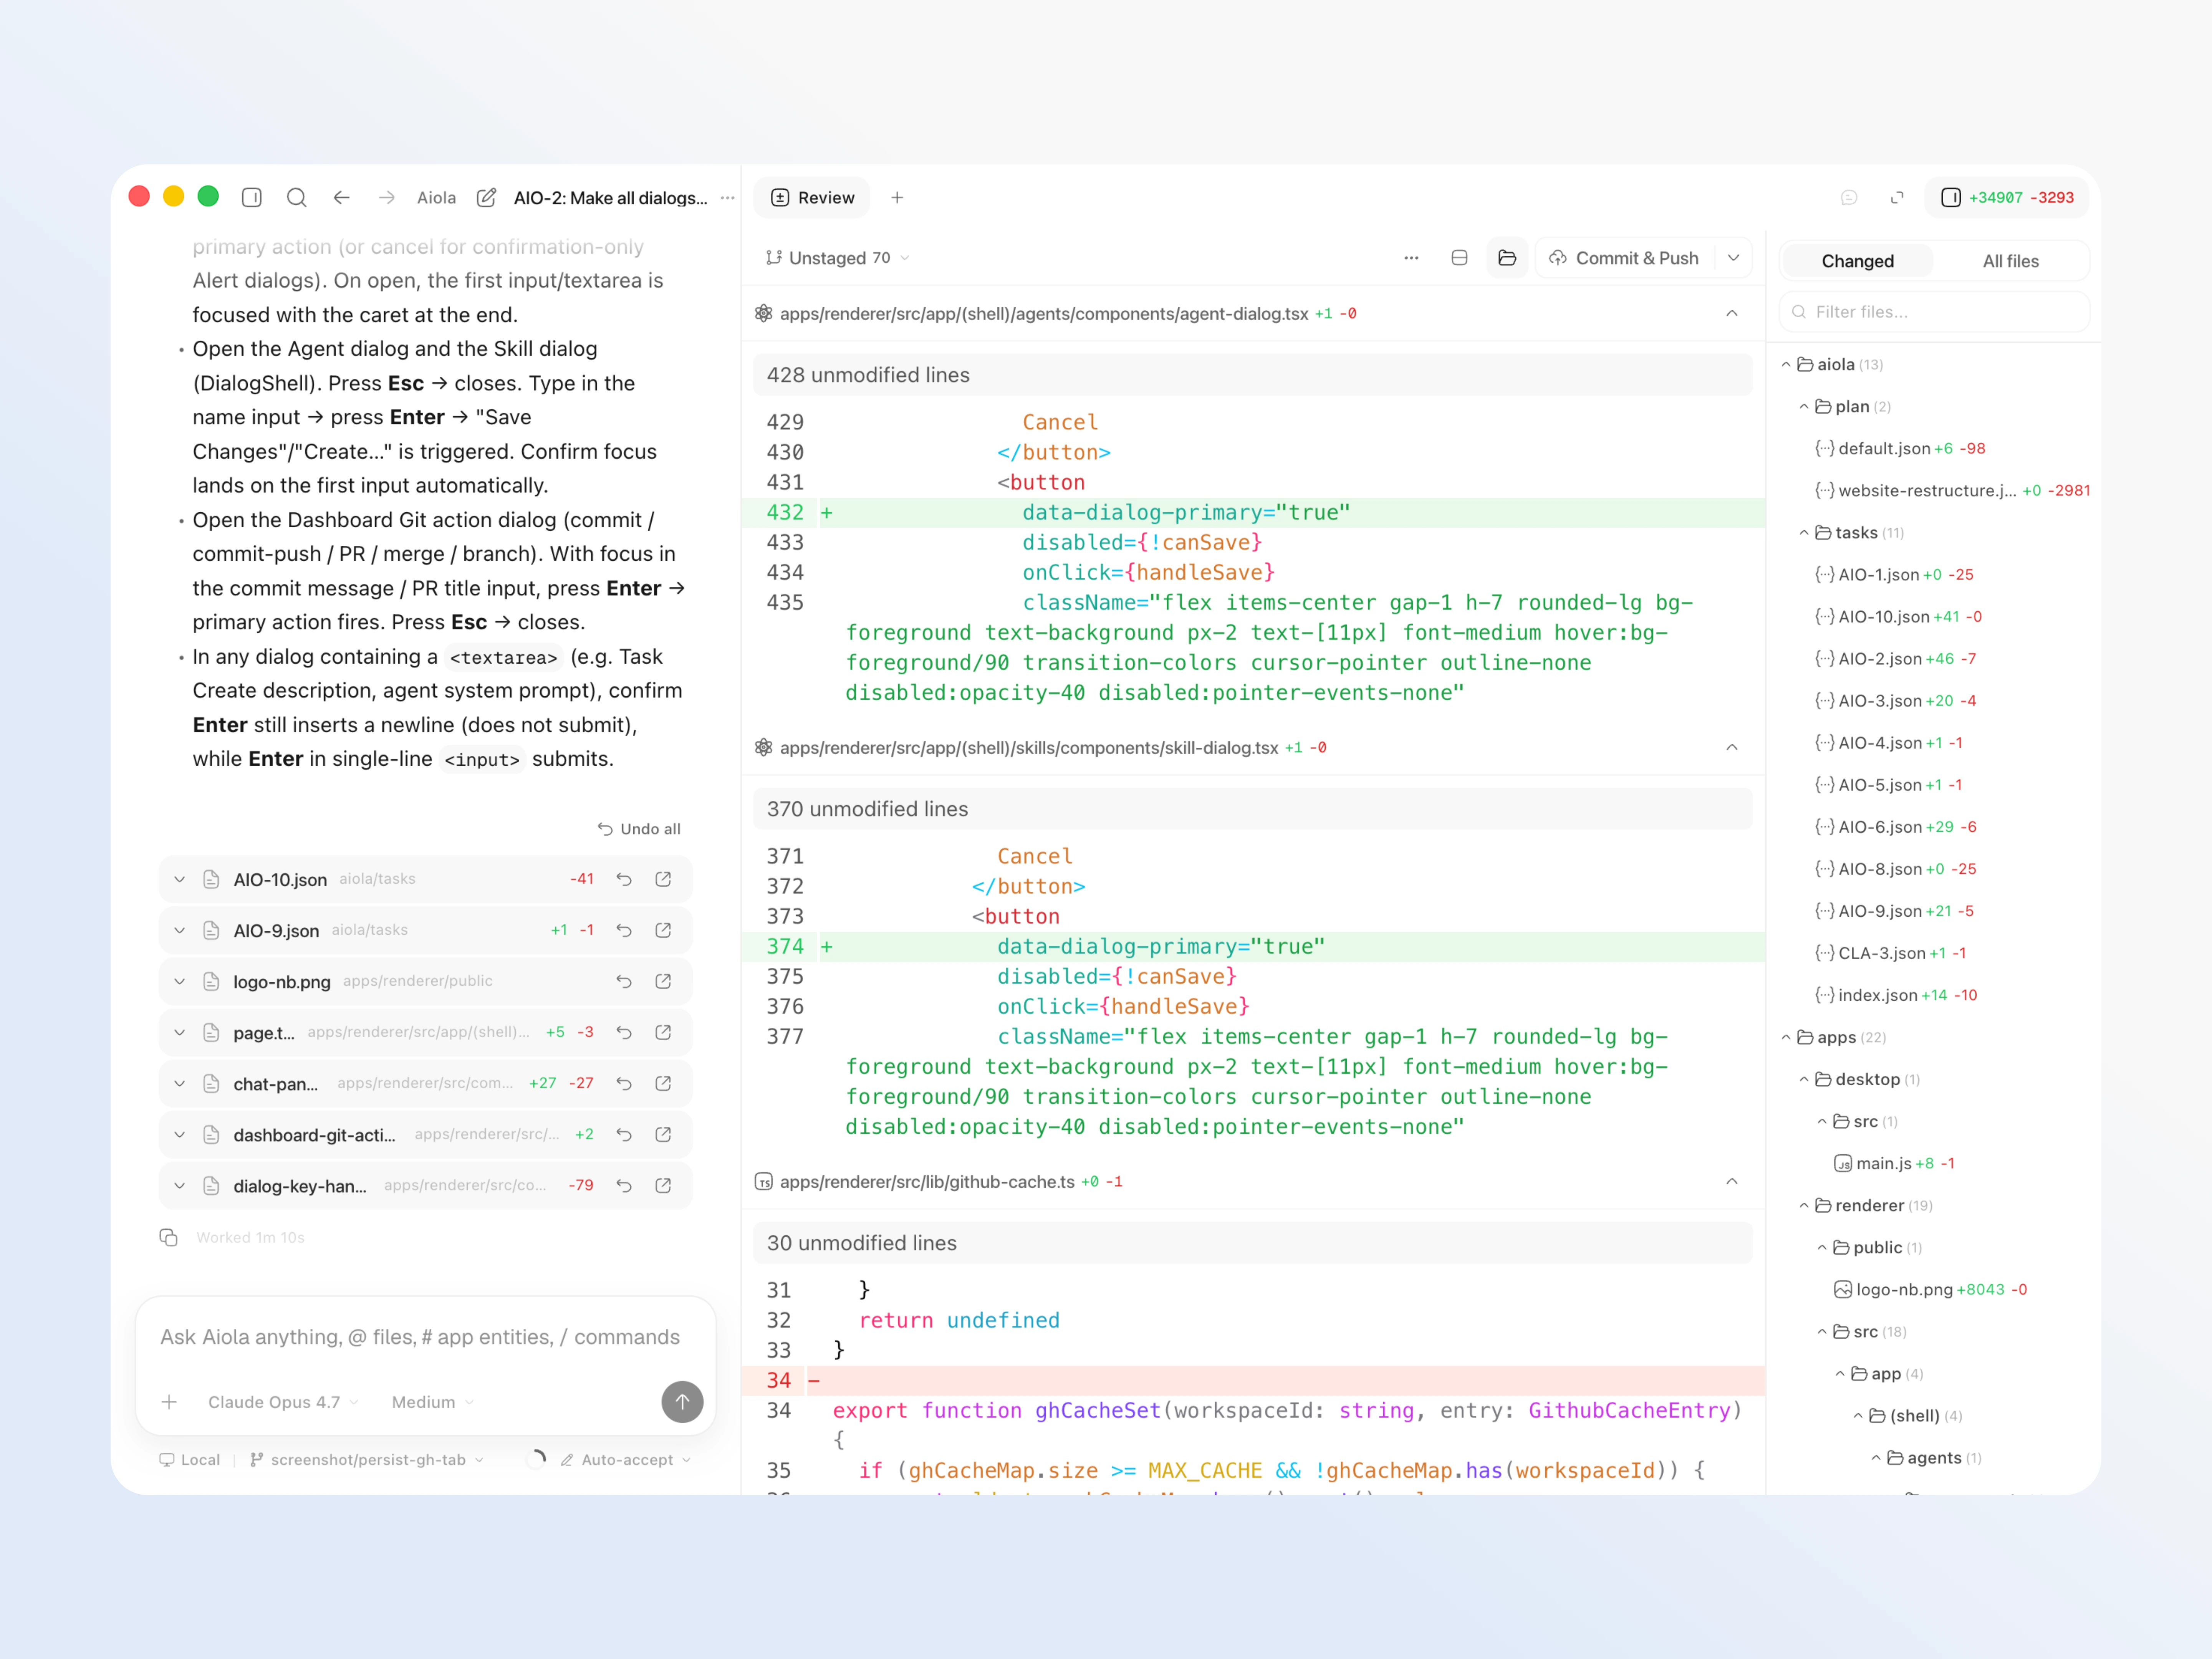This screenshot has height=1659, width=2212.
Task: Collapse the apps folder in tree
Action: (1786, 1038)
